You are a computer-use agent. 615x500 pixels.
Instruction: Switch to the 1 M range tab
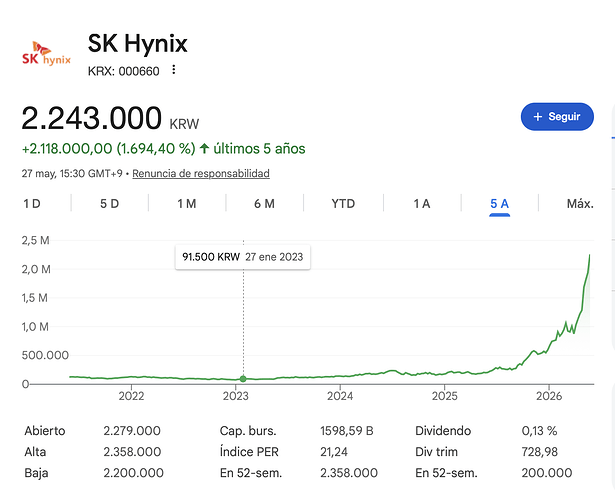pos(187,204)
